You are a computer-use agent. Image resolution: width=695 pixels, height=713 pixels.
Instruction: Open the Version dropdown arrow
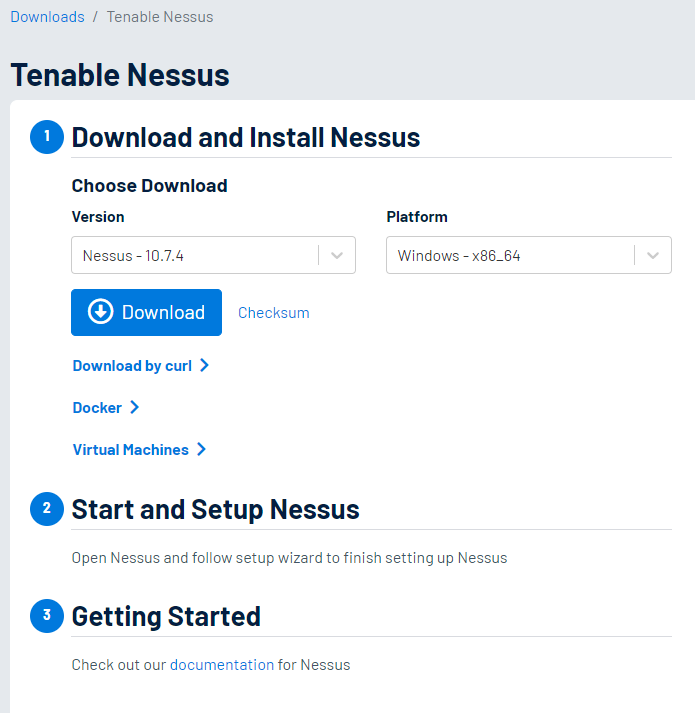[x=337, y=255]
